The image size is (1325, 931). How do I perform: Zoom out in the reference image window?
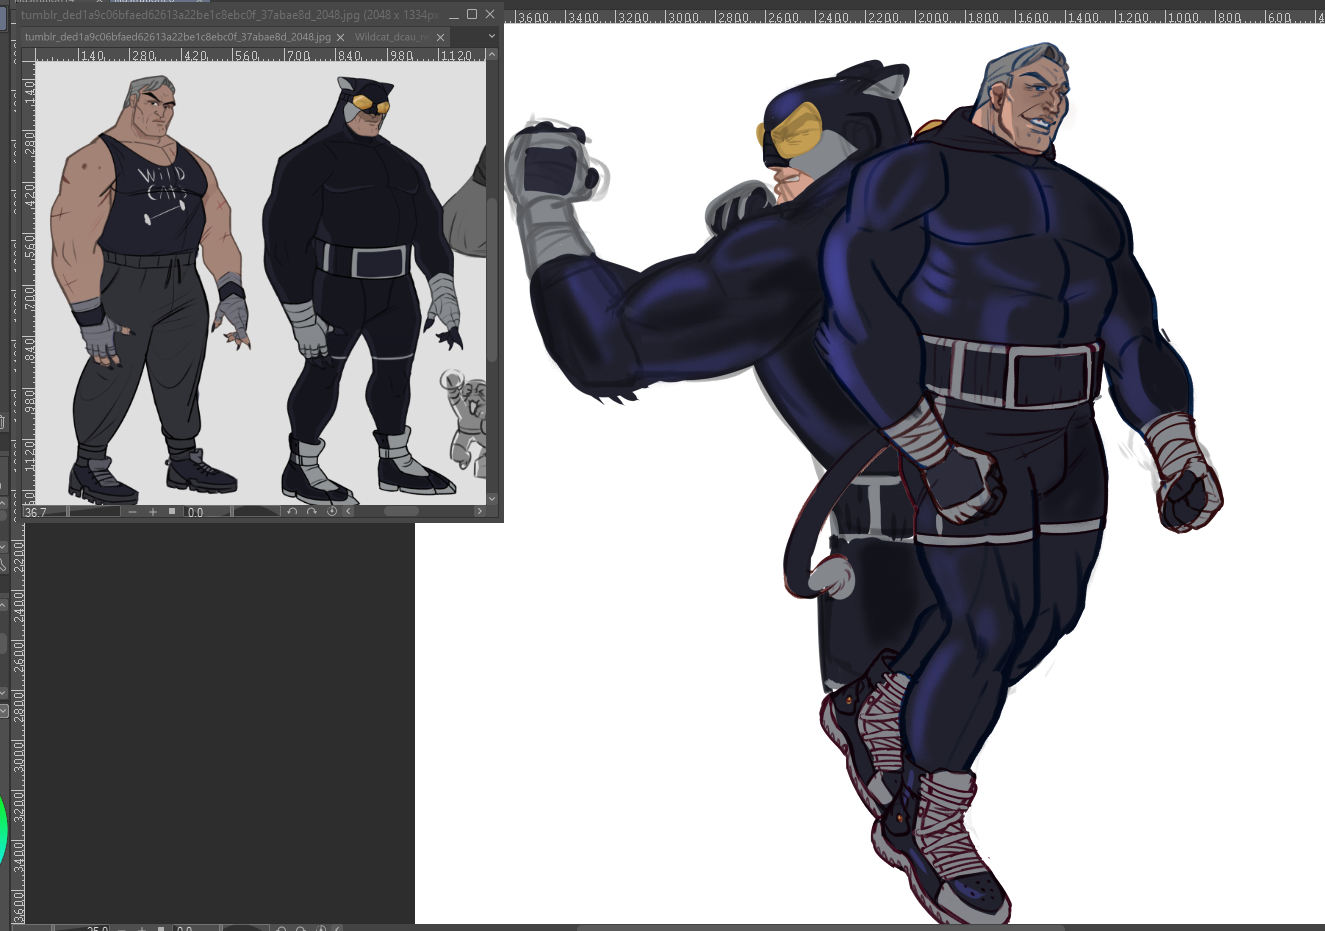click(133, 512)
